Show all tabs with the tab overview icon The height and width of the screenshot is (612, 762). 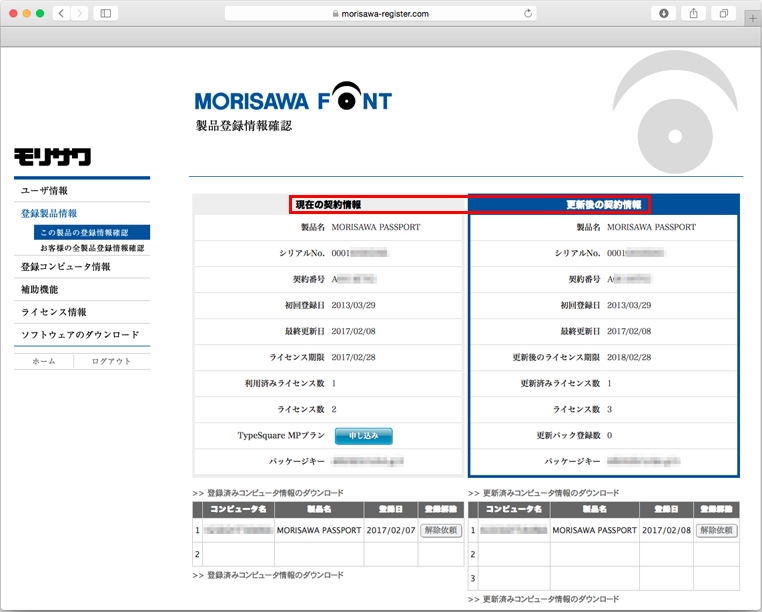(724, 13)
